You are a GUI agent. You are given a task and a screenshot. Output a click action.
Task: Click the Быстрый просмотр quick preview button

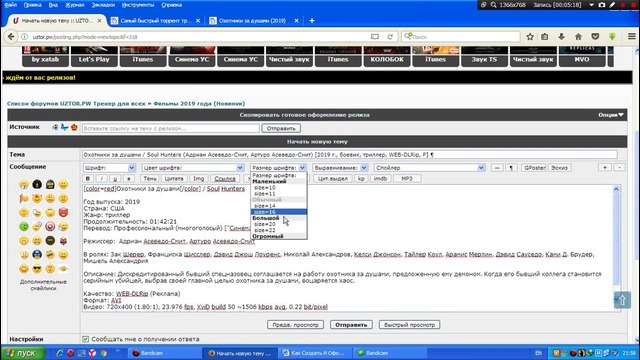(x=409, y=324)
